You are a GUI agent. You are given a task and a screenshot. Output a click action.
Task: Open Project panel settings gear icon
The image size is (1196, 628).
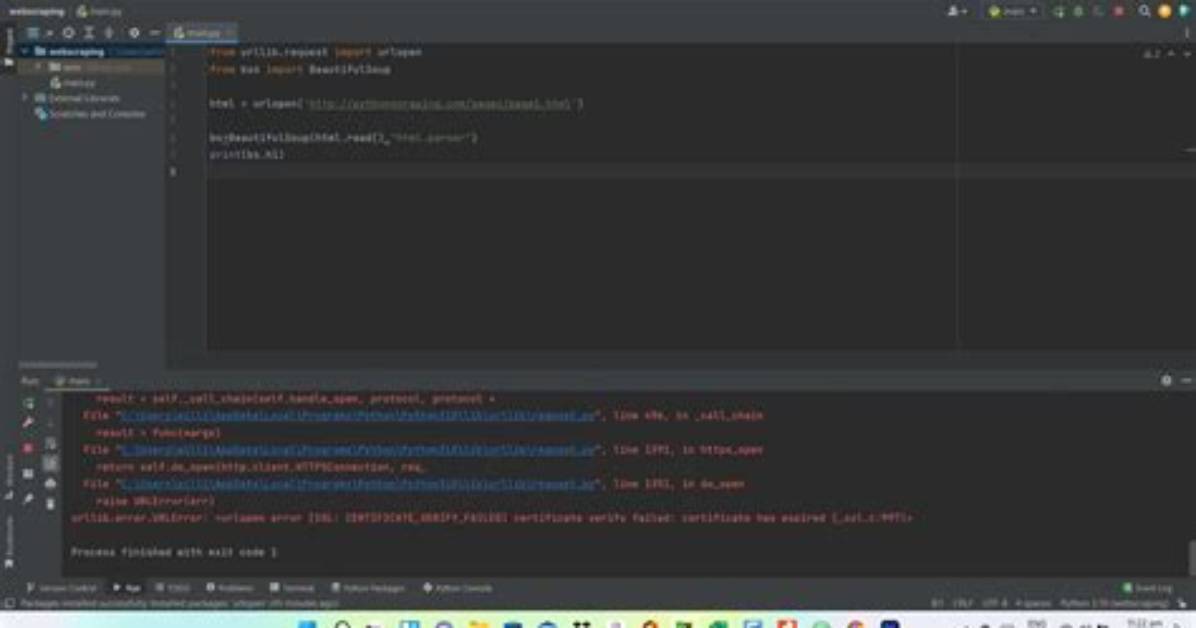tap(133, 33)
